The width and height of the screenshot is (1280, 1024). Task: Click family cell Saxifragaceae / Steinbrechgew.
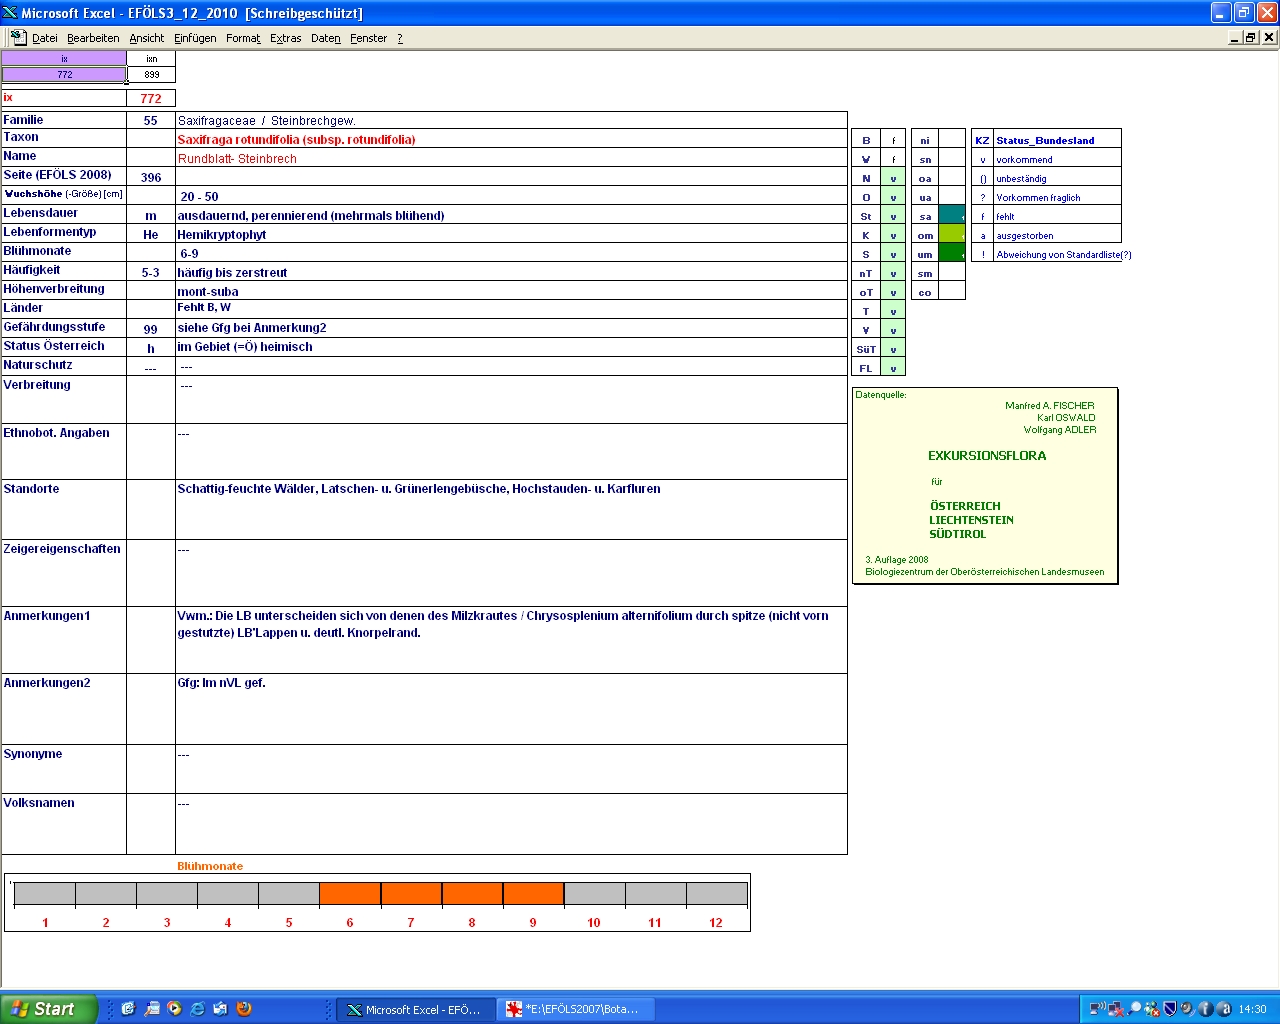tap(511, 120)
